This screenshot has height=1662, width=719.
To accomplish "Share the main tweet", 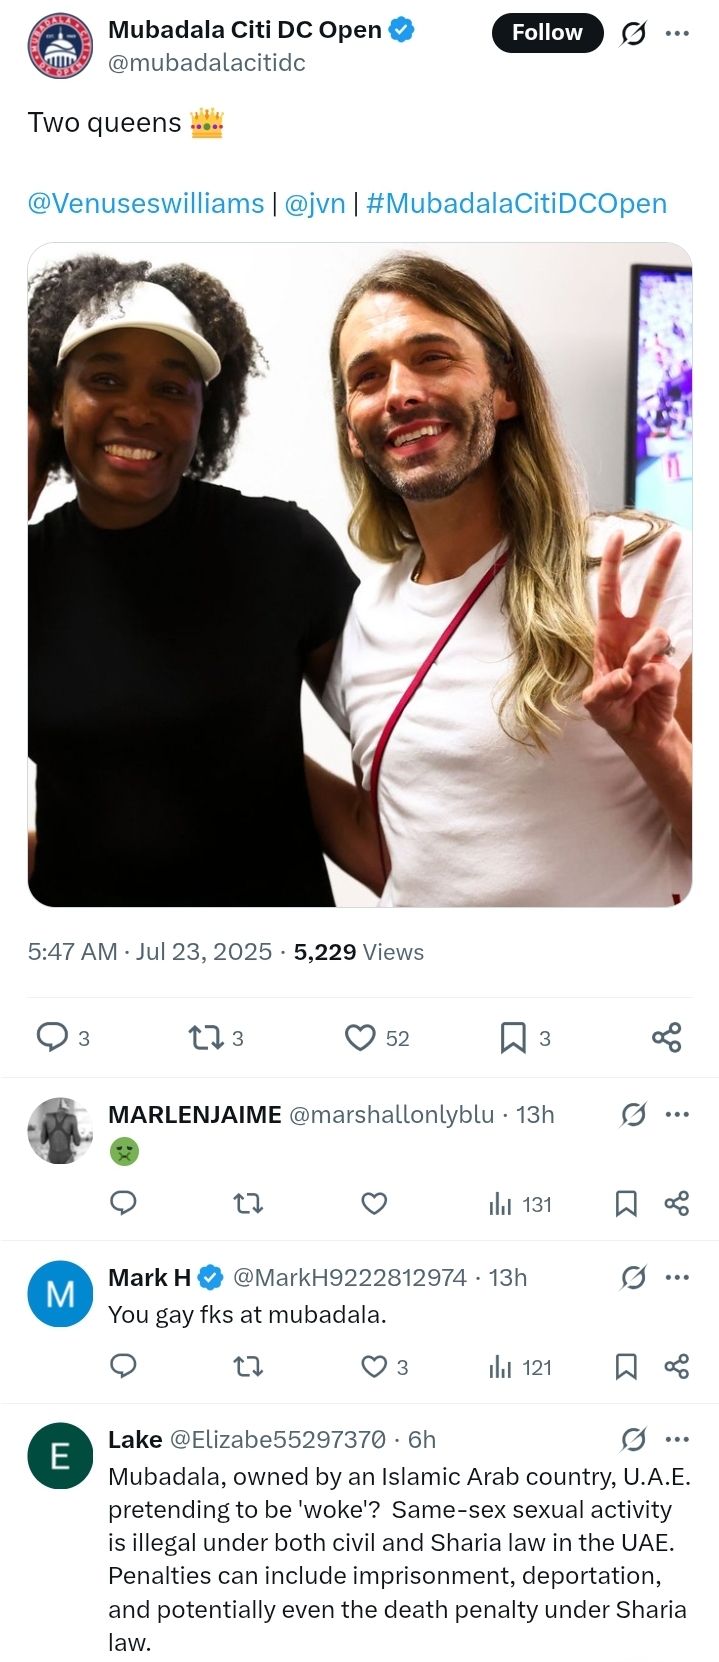I will [667, 1038].
